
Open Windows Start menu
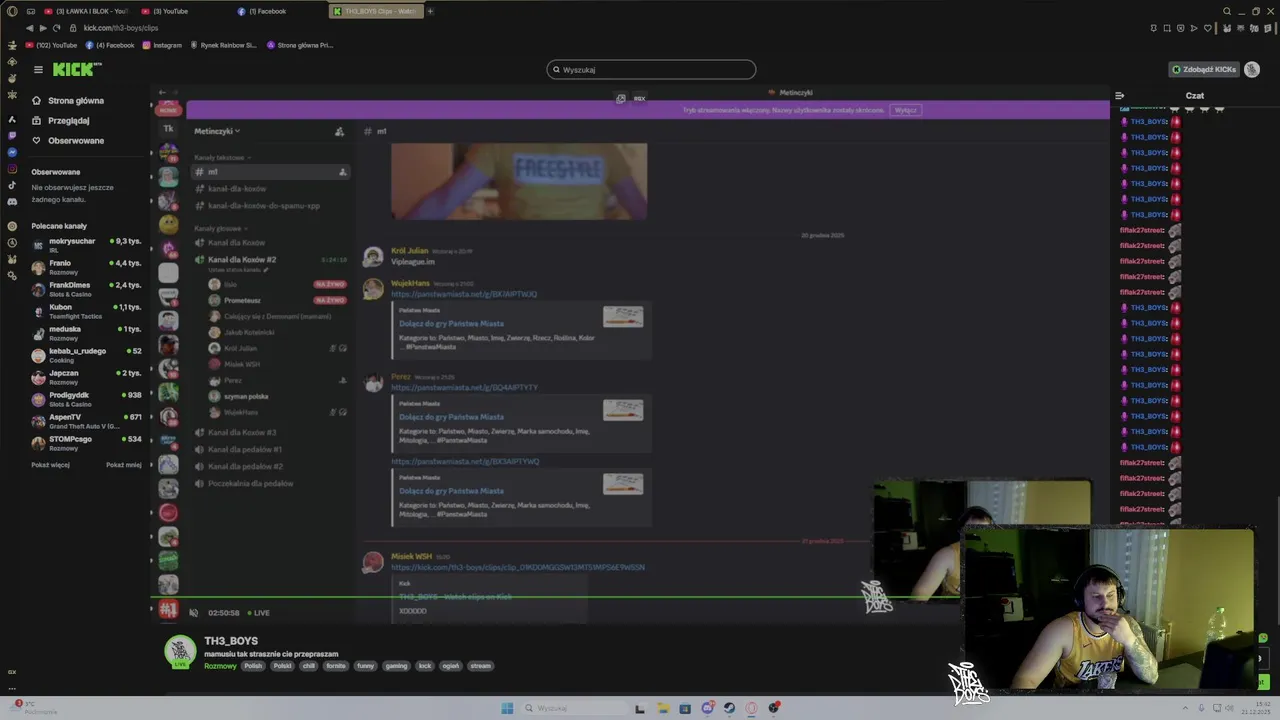pos(507,708)
